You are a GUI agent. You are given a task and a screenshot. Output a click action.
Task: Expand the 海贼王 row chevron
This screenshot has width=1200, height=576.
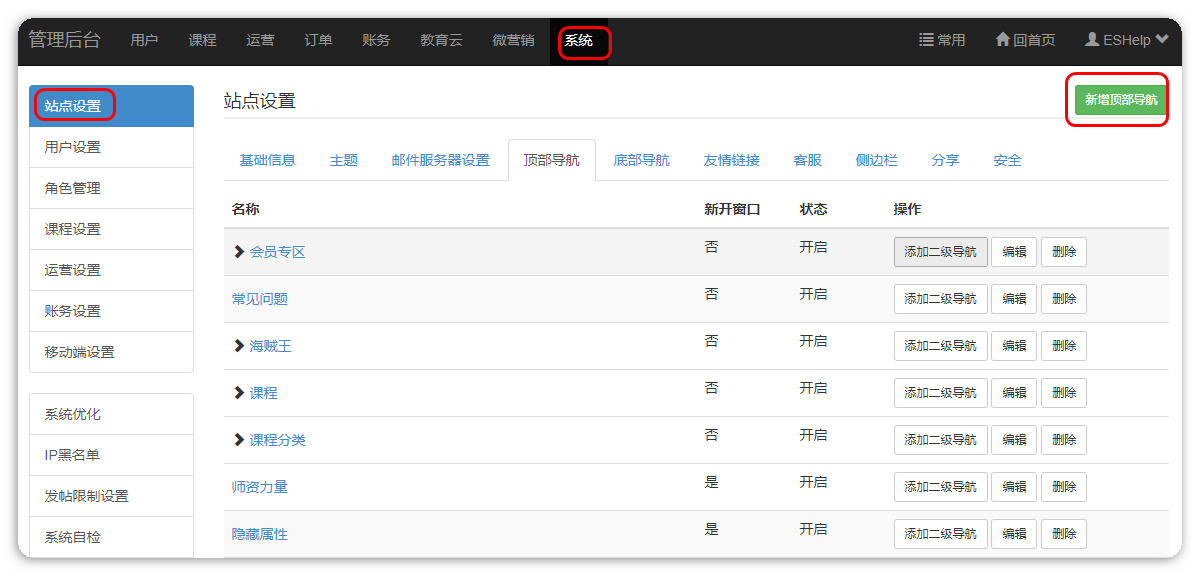(x=239, y=346)
